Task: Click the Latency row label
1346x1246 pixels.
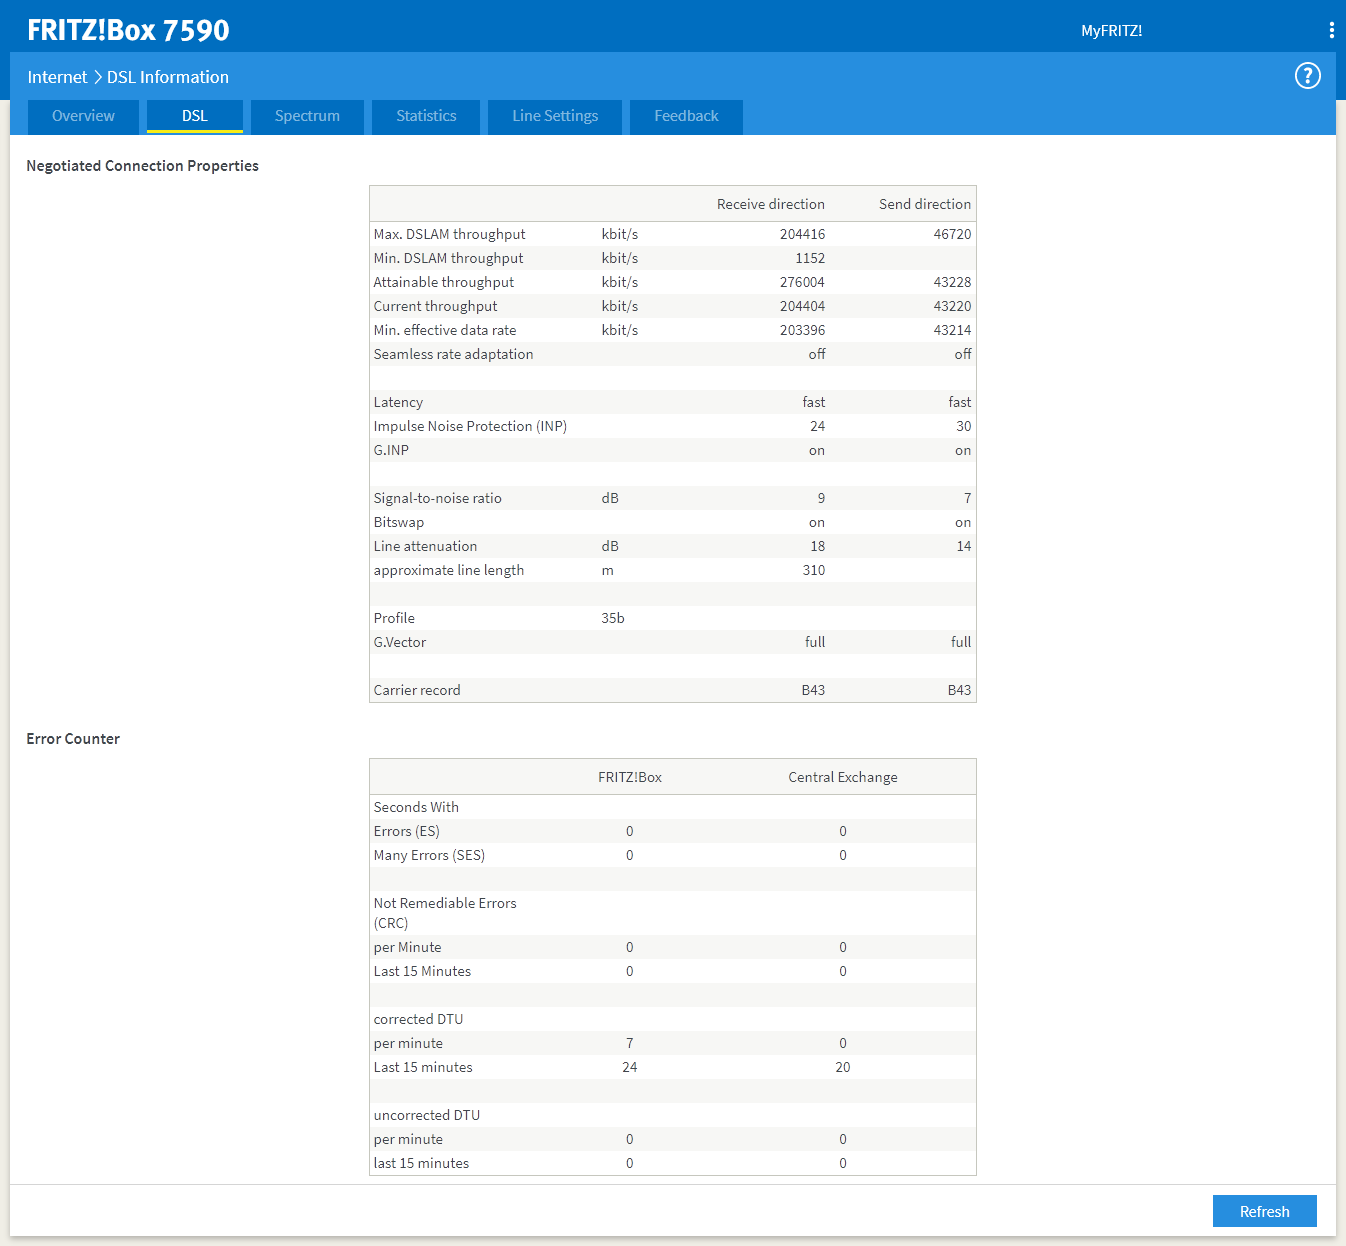Action: pos(398,402)
